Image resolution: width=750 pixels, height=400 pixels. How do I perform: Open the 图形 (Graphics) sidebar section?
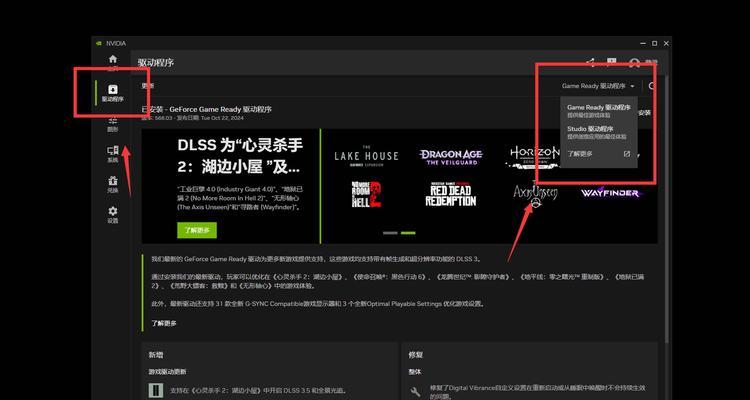click(112, 124)
